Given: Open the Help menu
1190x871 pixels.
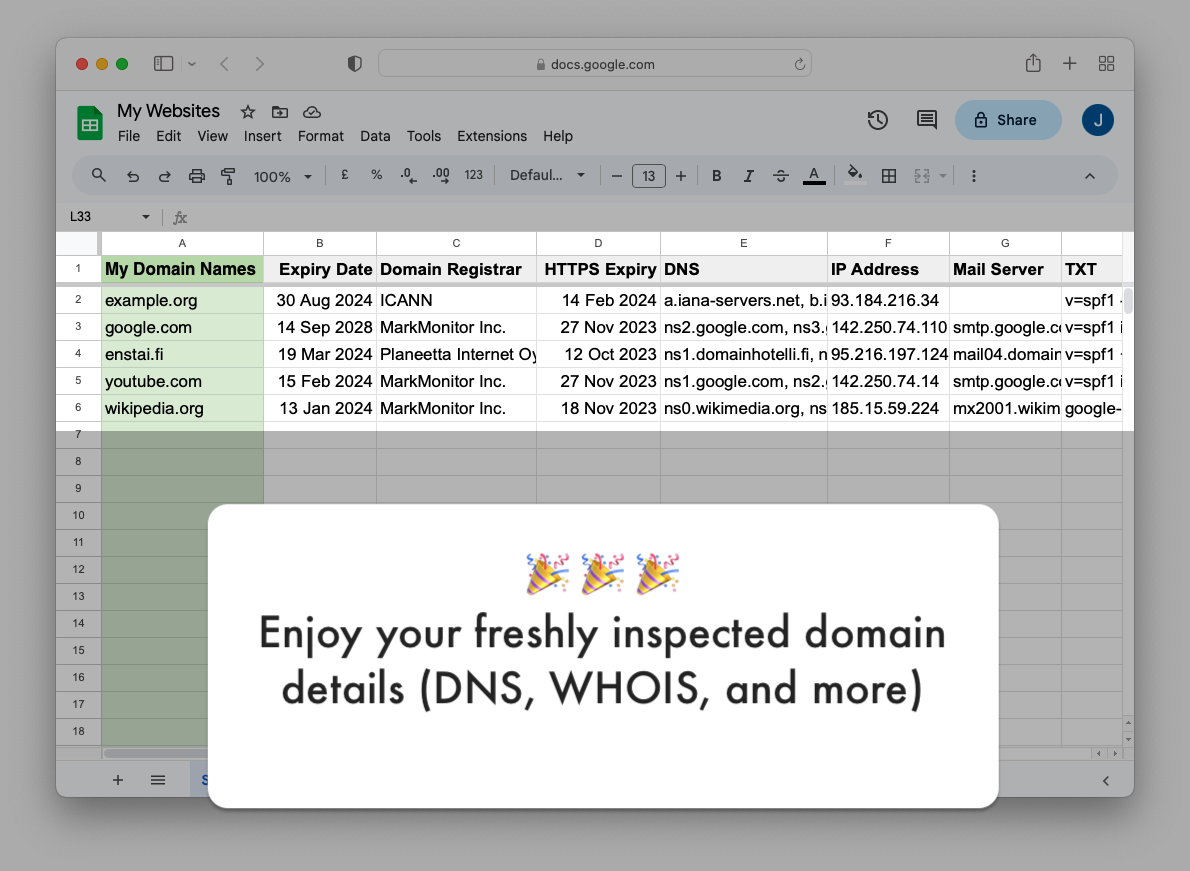Looking at the screenshot, I should coord(558,136).
